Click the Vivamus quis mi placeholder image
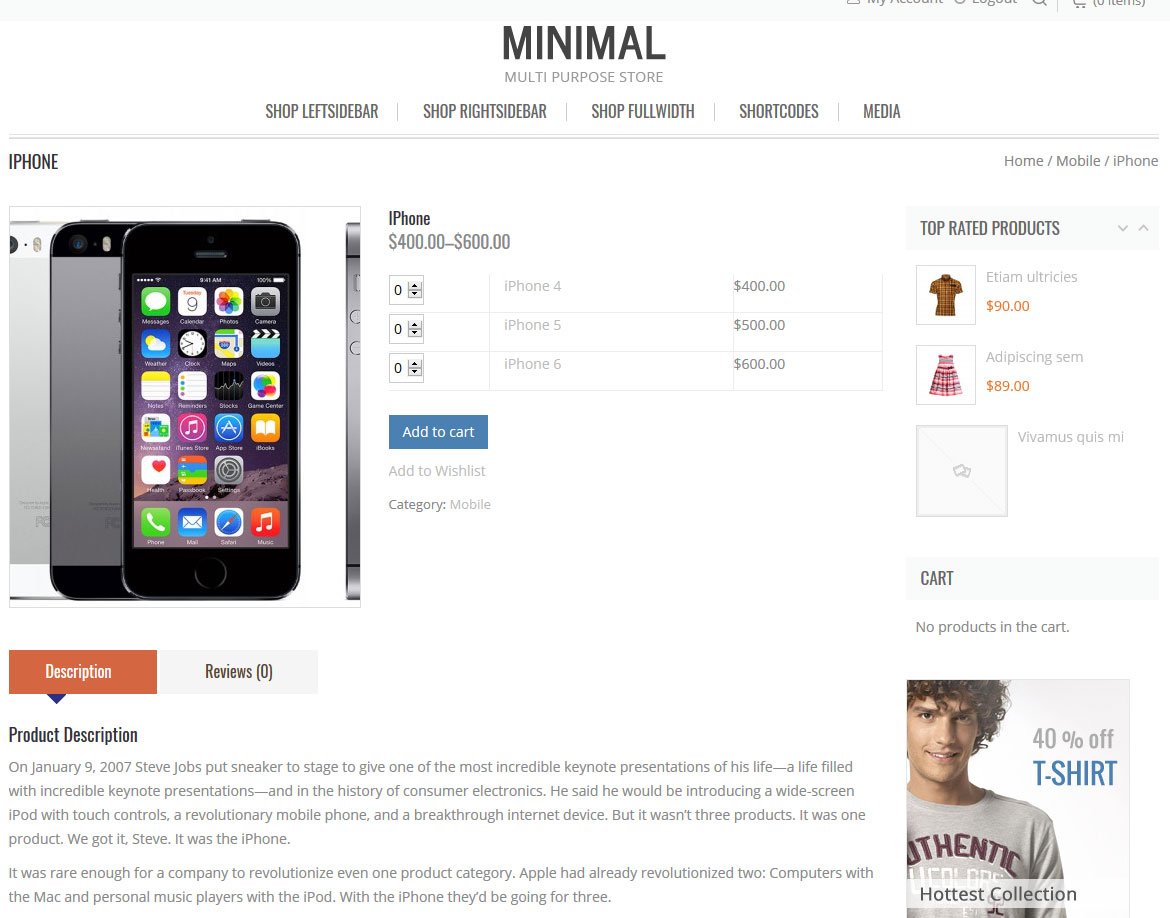The width and height of the screenshot is (1170, 918). (x=961, y=471)
